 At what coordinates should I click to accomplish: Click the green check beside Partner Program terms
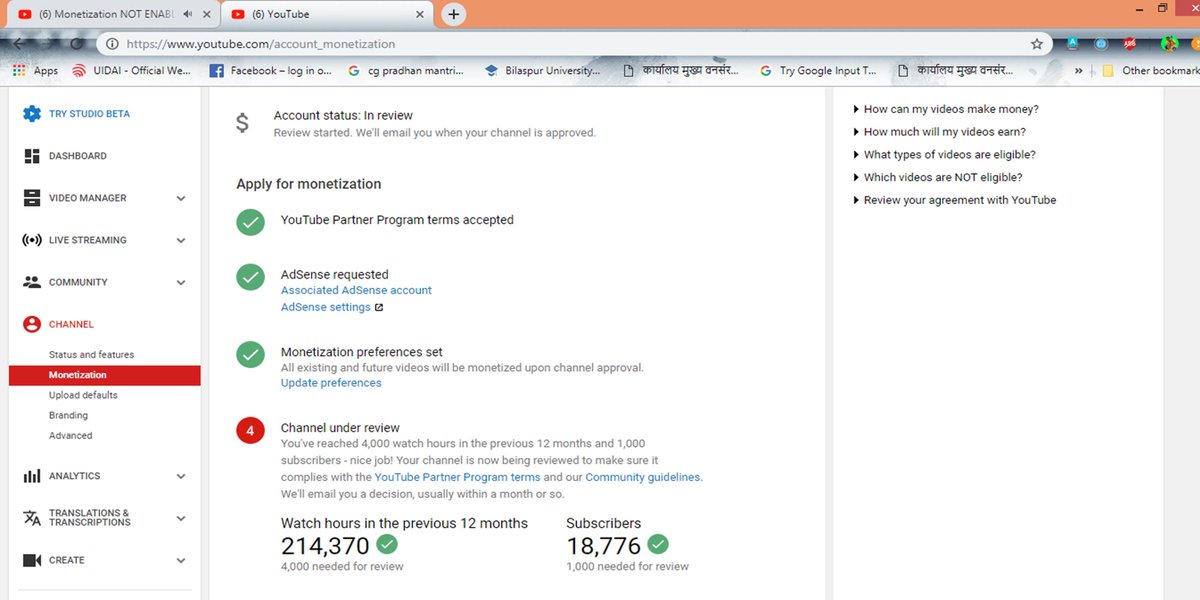click(x=250, y=222)
